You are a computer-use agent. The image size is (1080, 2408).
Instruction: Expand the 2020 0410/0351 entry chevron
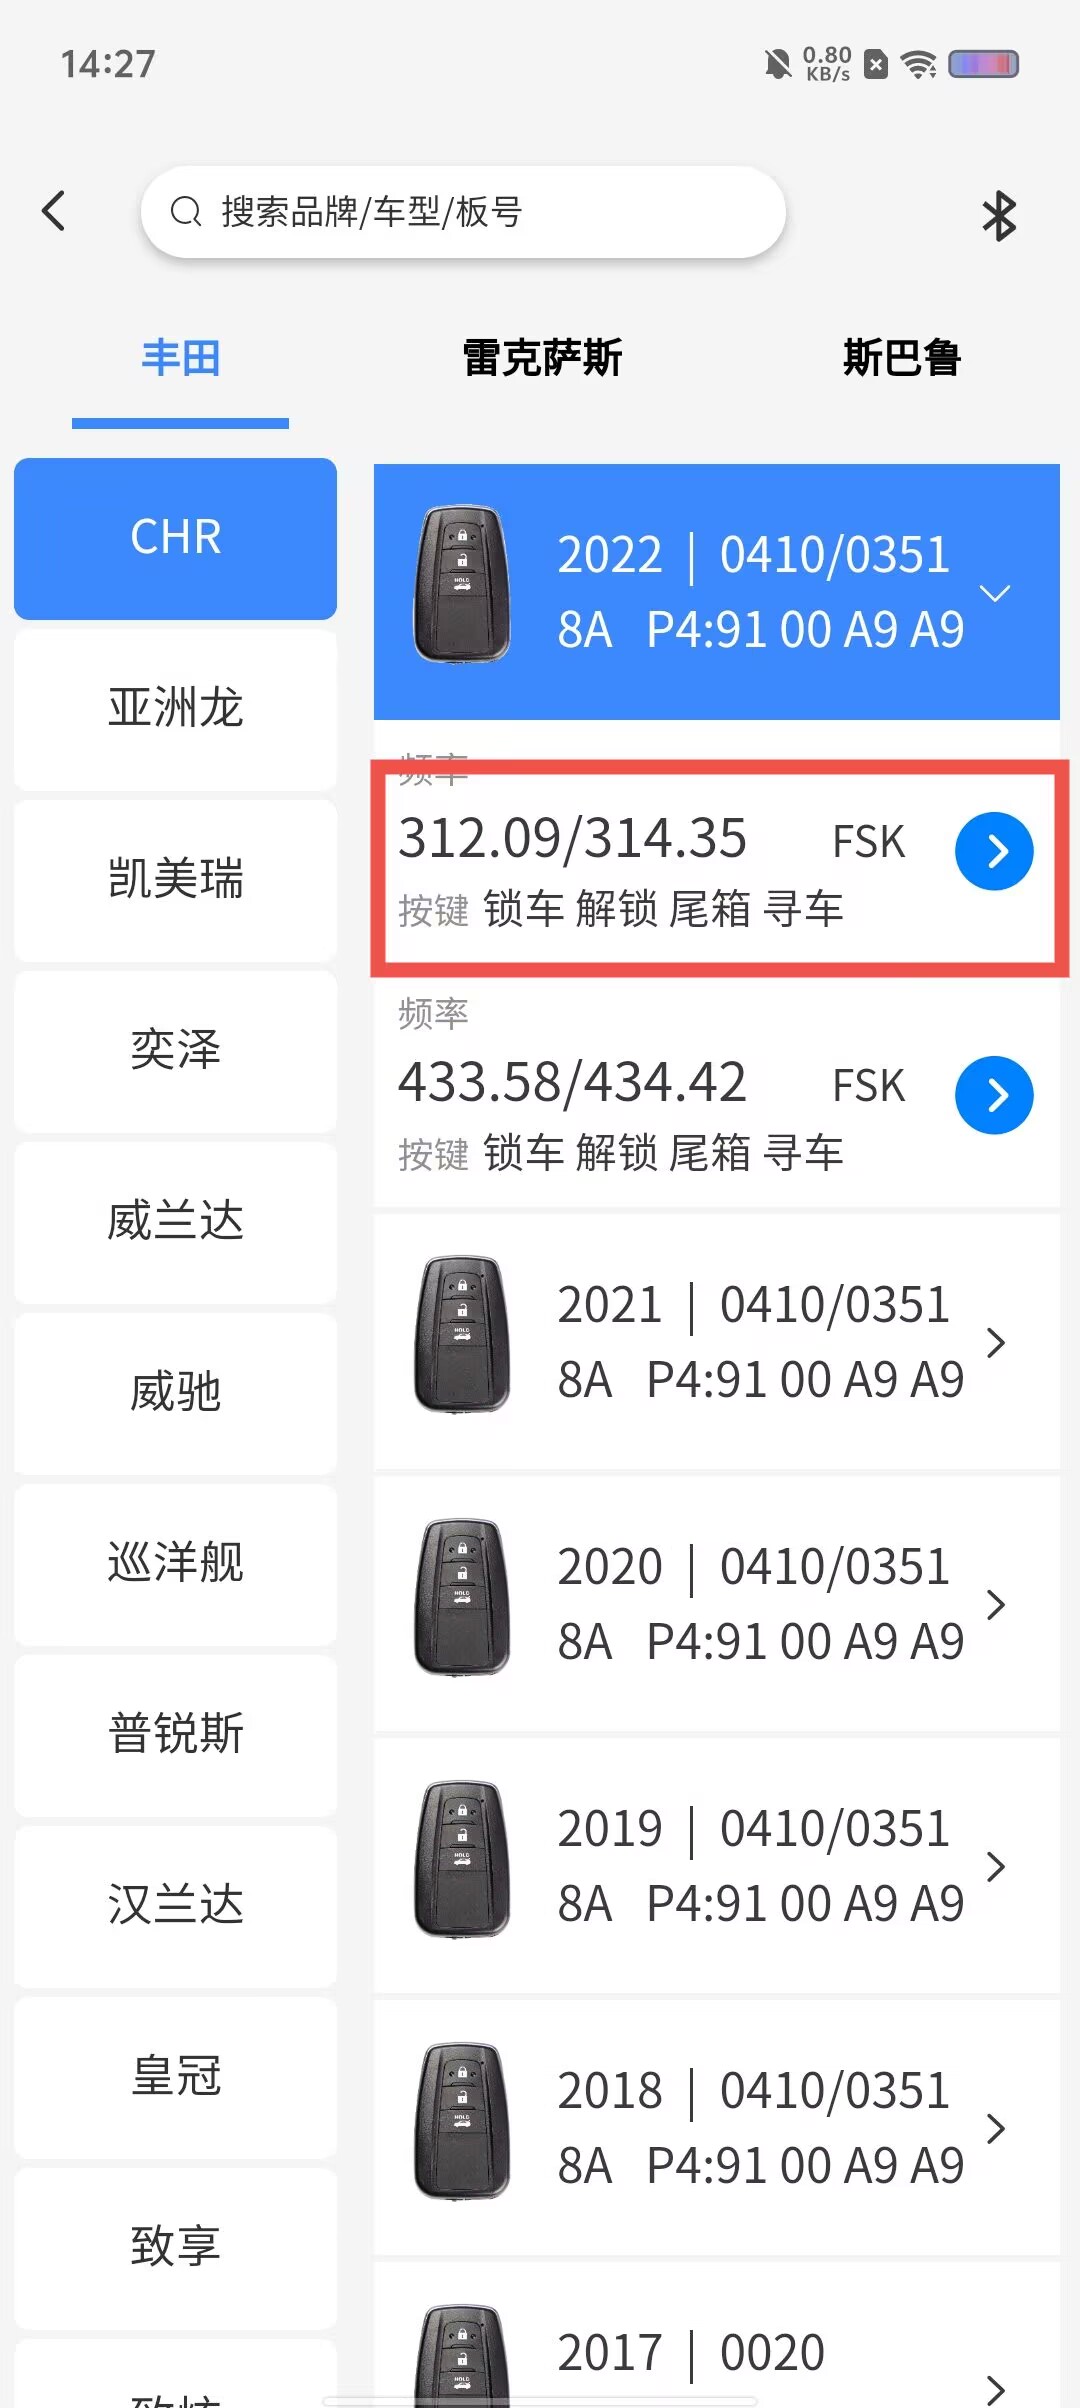pos(995,1605)
